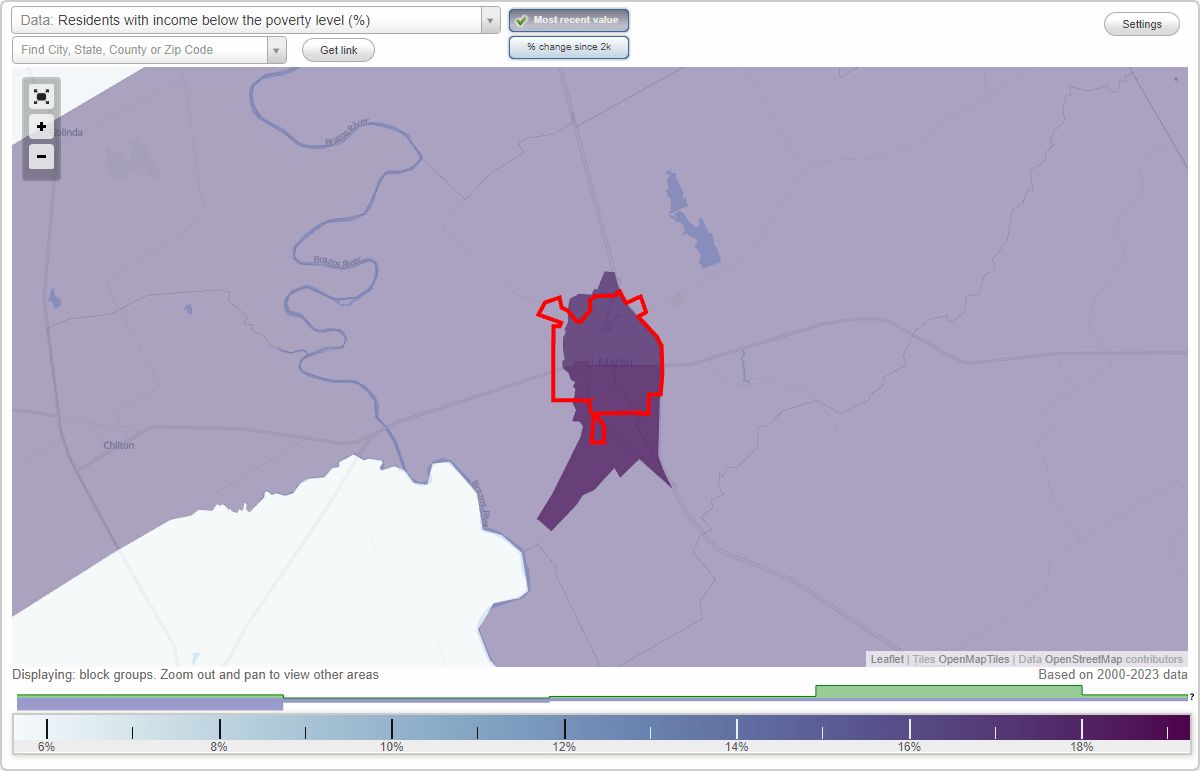
Task: Enable the Most recent value display mode
Action: [569, 19]
